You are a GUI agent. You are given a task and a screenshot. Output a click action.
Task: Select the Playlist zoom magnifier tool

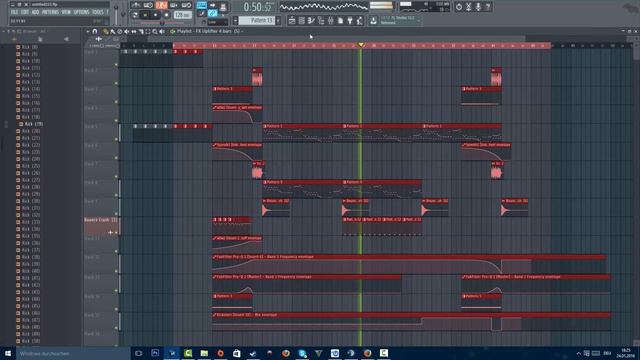tap(155, 31)
